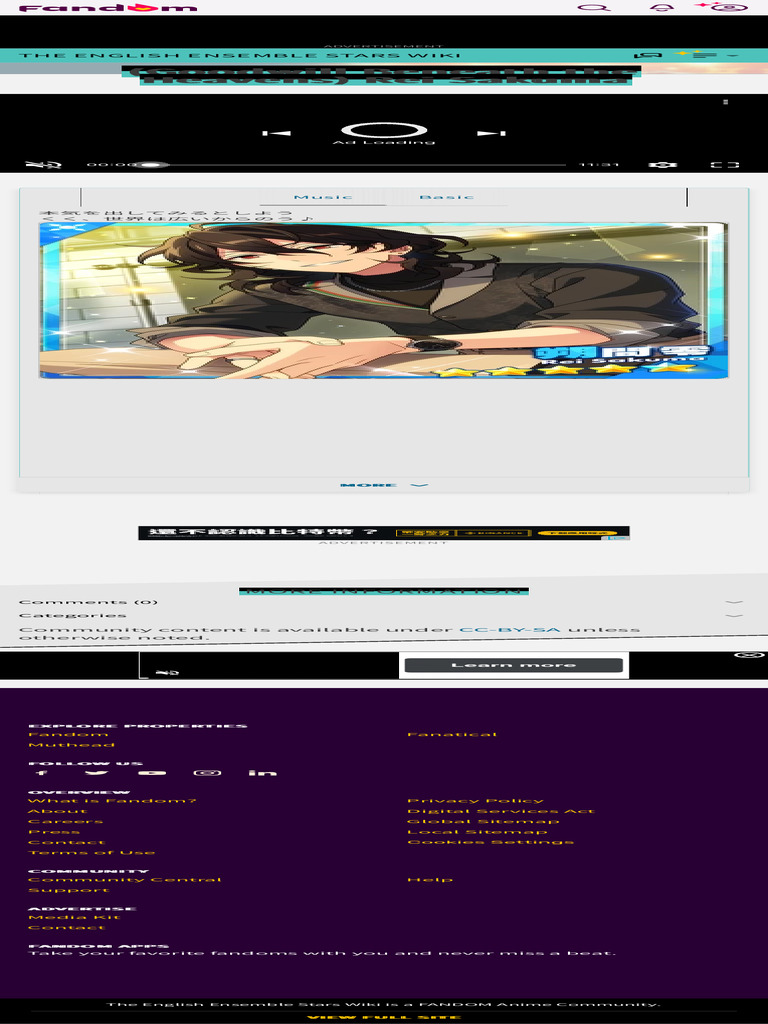Open the Muthead footer link
This screenshot has height=1024, width=768.
[x=71, y=745]
